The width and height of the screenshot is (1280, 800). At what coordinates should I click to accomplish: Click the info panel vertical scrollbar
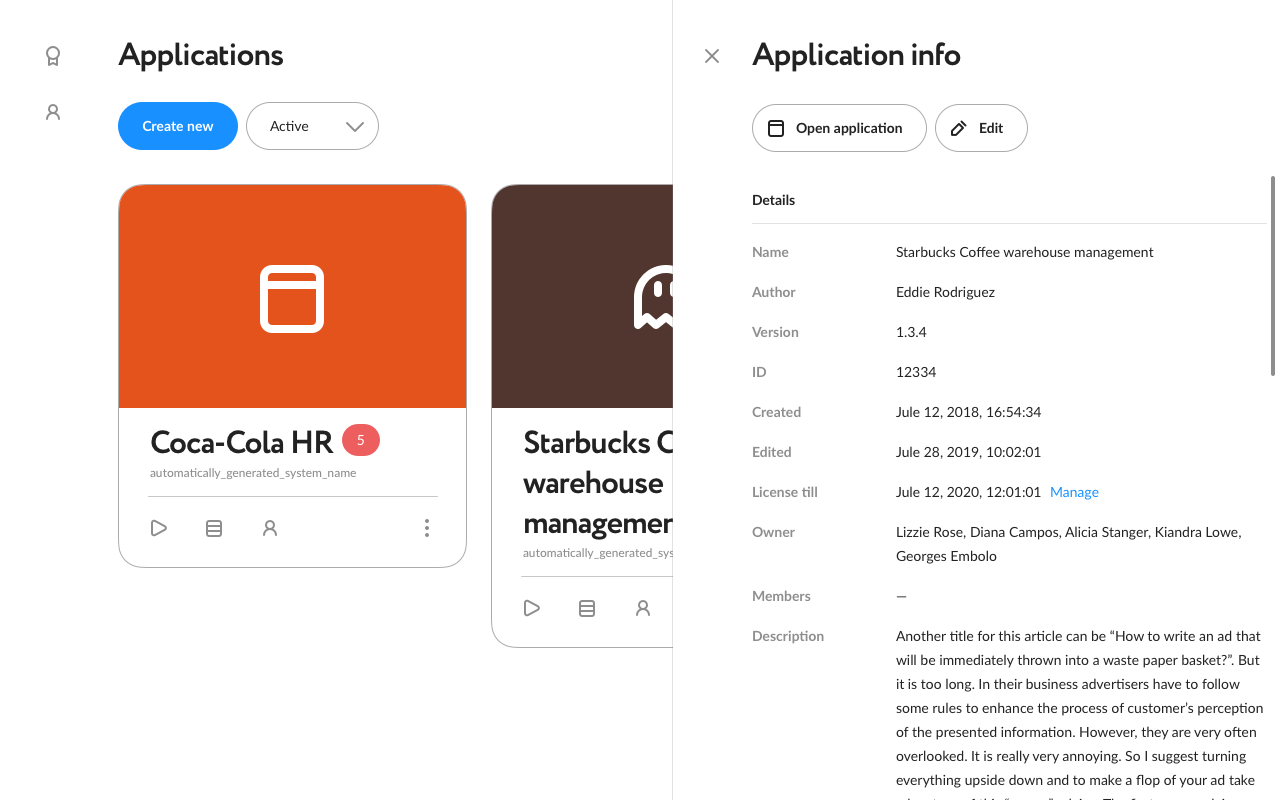tap(1273, 276)
